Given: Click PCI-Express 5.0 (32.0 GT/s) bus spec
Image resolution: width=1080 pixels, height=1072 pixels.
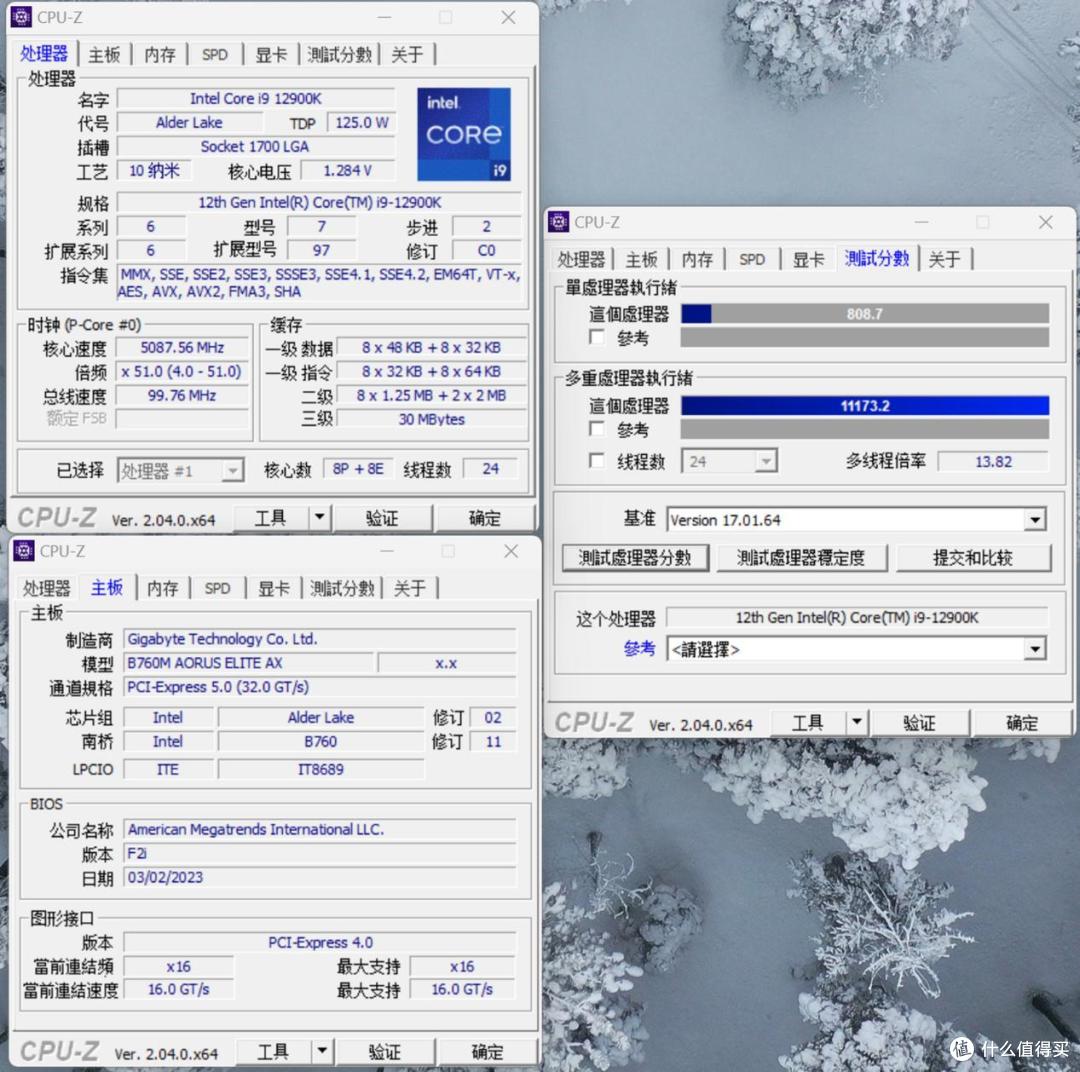Looking at the screenshot, I should pyautogui.click(x=320, y=687).
